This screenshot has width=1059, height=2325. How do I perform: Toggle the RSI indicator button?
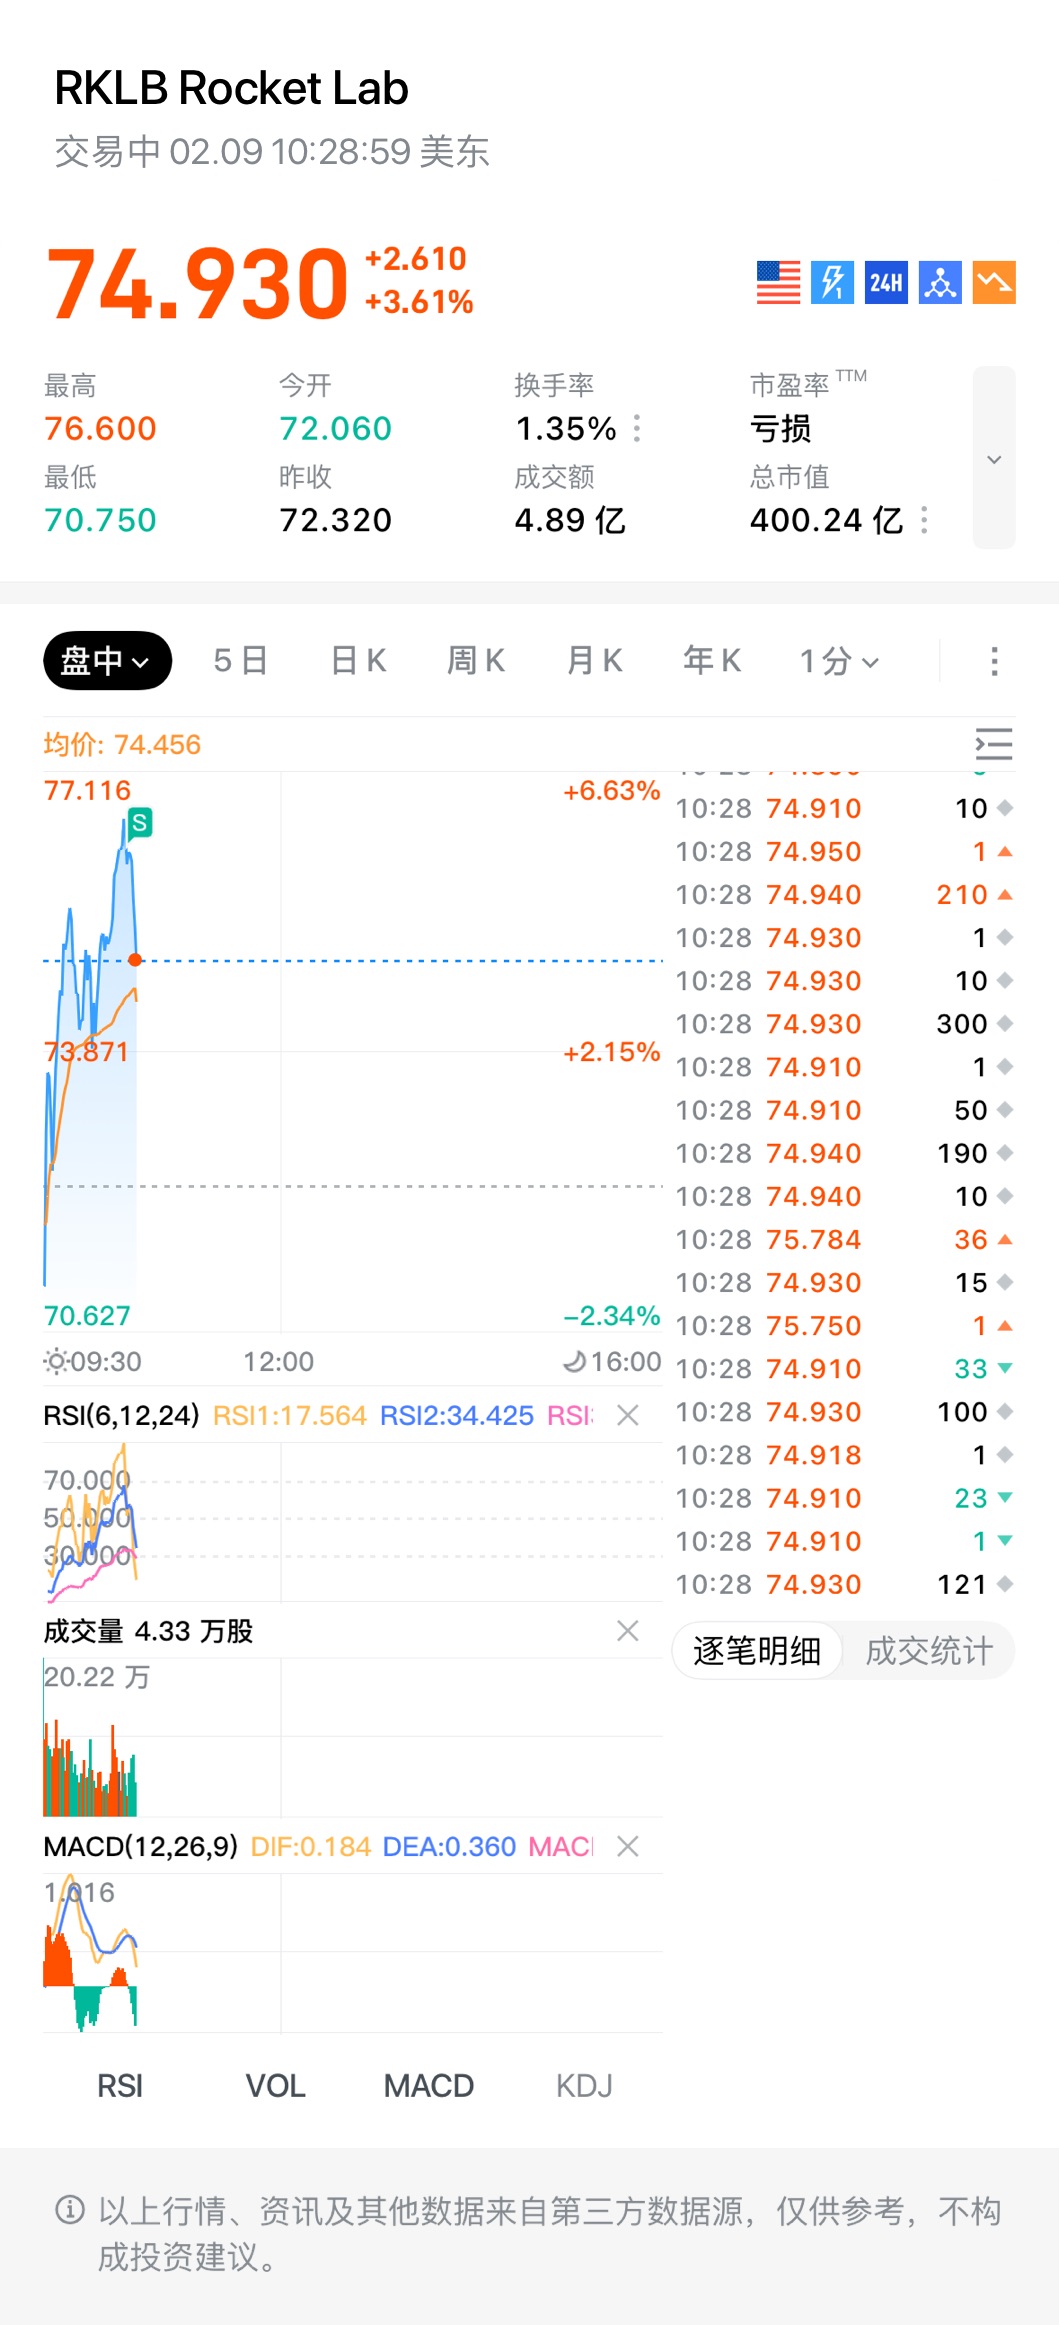pyautogui.click(x=120, y=2086)
